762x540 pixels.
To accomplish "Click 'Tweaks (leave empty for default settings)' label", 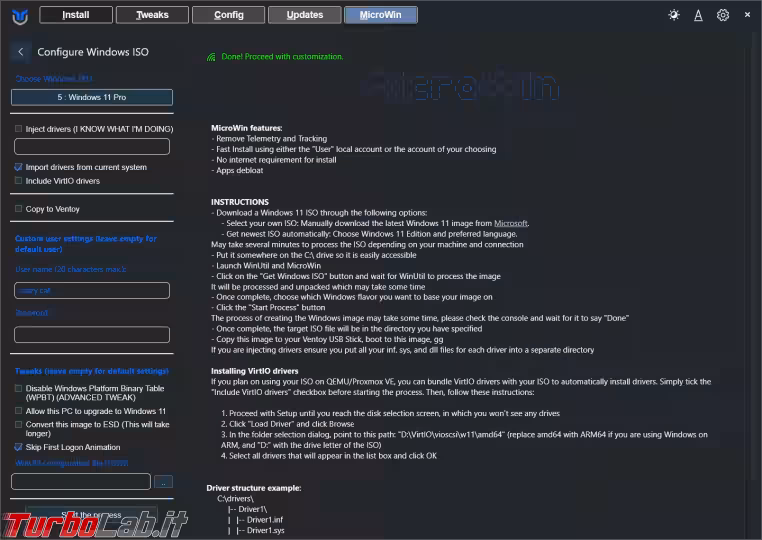I will [92, 371].
